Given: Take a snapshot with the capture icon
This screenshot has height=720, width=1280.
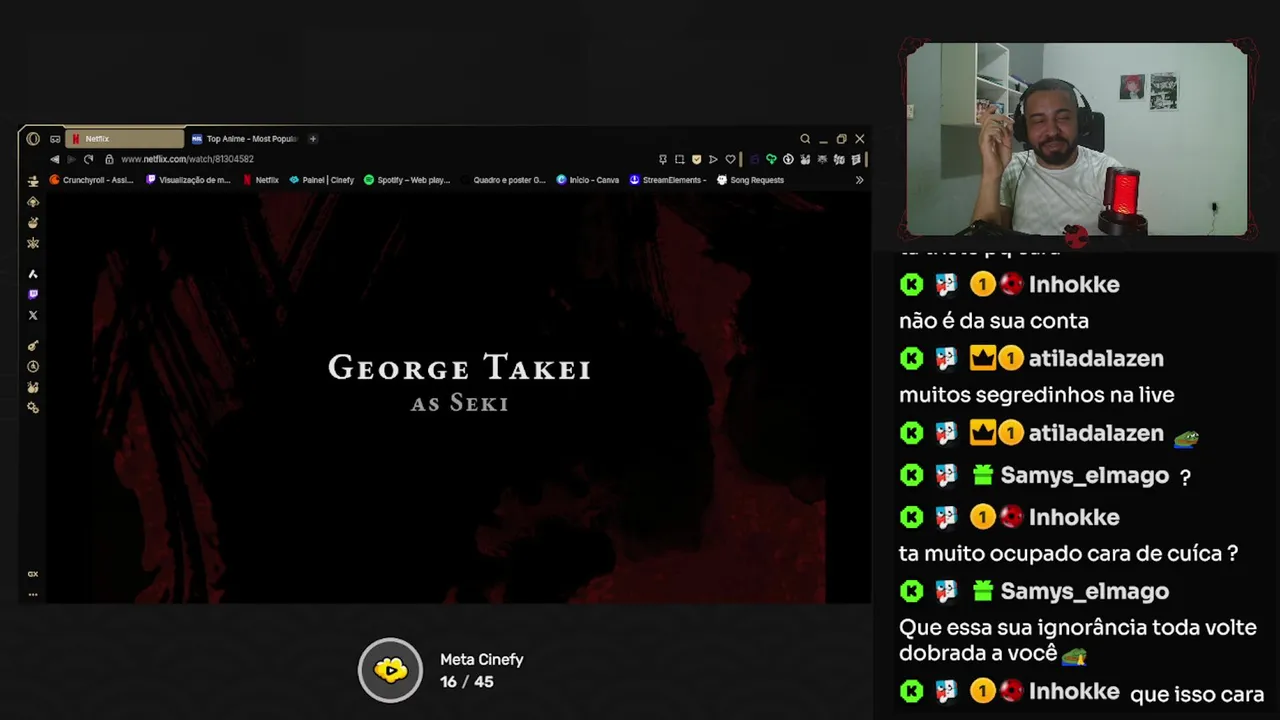Looking at the screenshot, I should click(x=679, y=159).
